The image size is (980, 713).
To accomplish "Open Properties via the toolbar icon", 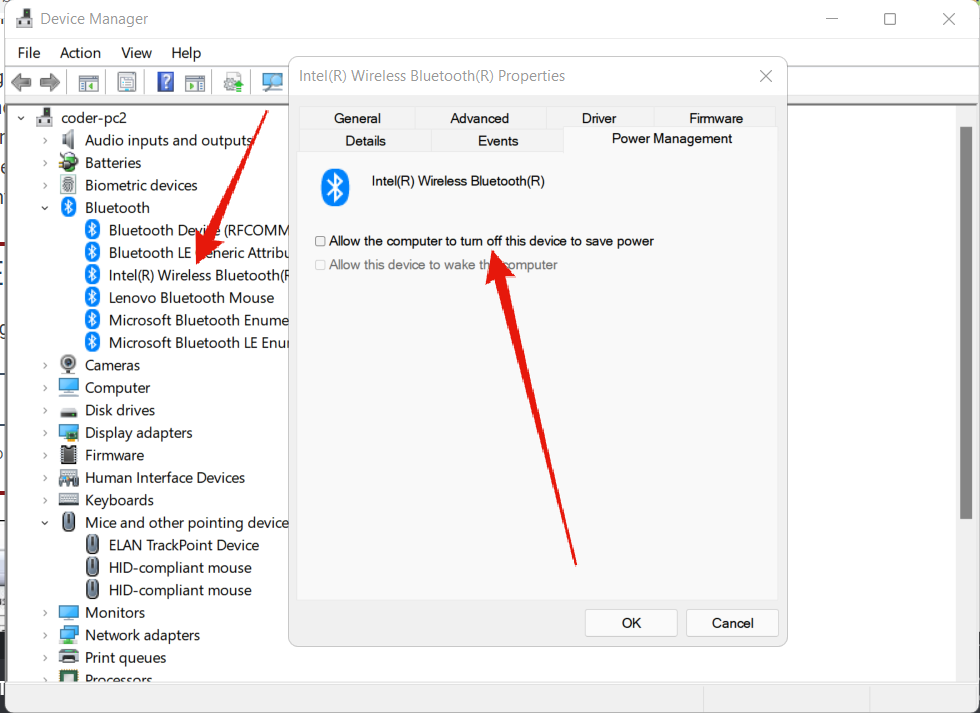I will point(127,82).
